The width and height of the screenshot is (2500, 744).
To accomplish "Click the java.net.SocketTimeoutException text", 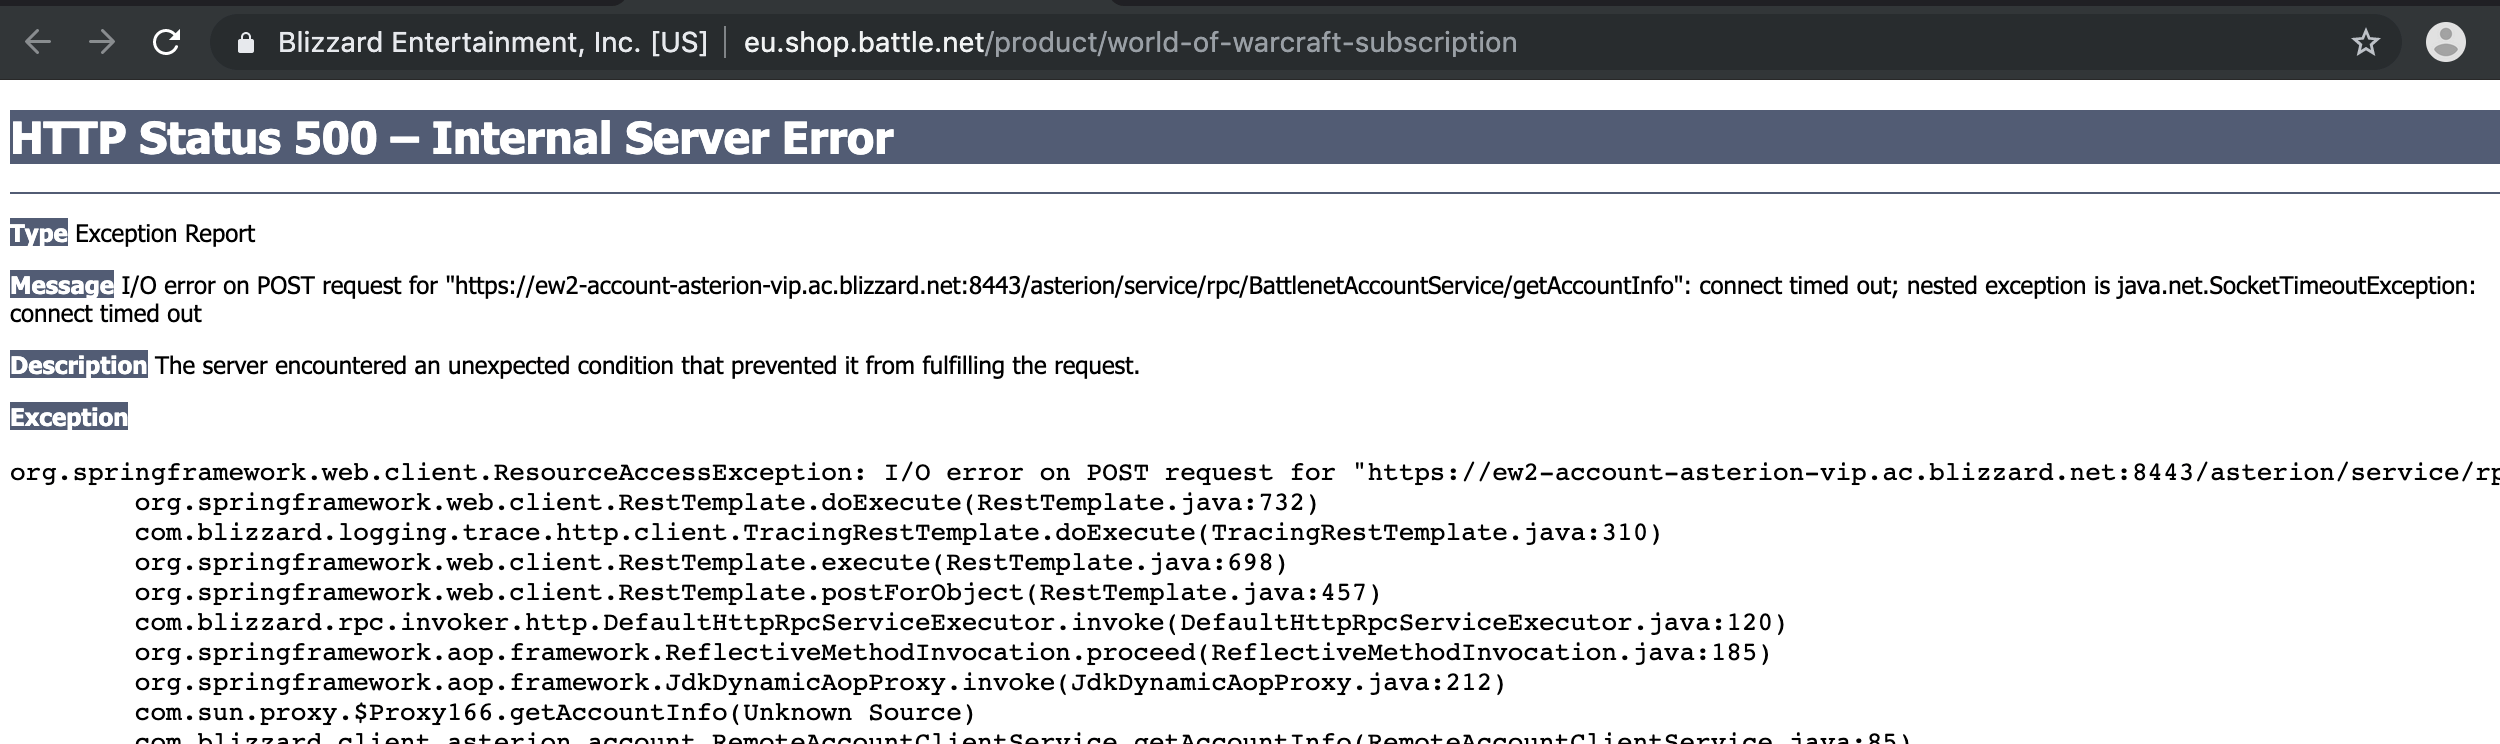I will [x=2296, y=286].
